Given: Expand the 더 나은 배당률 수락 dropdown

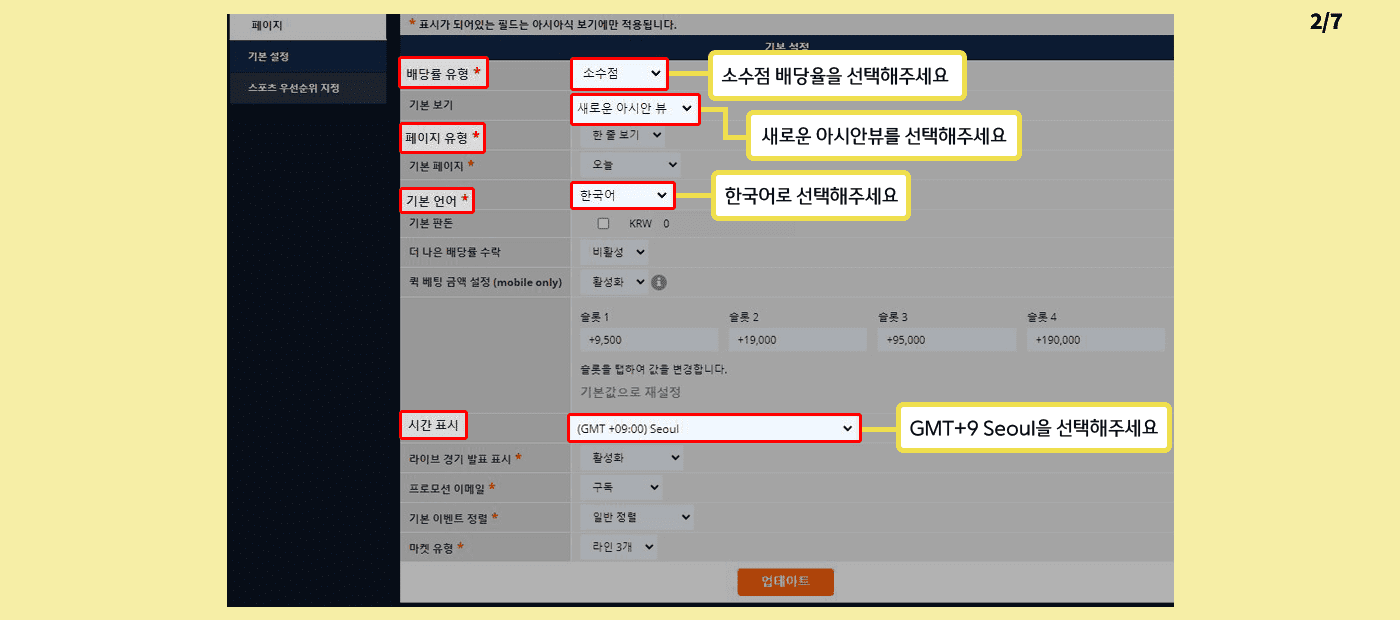Looking at the screenshot, I should pos(613,253).
